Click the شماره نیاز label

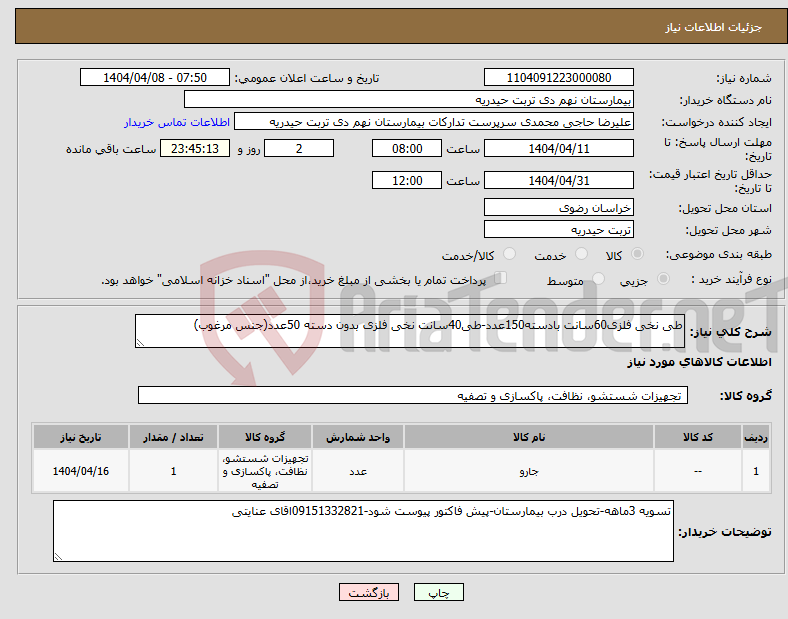[744, 78]
